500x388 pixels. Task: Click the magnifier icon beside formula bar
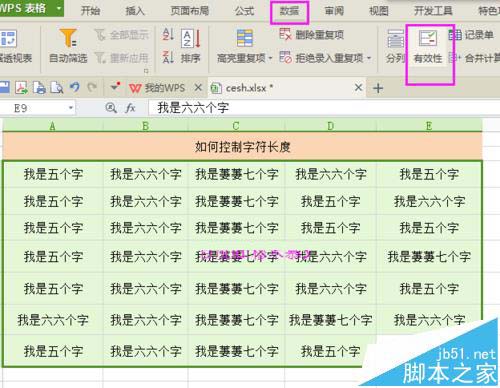[111, 108]
